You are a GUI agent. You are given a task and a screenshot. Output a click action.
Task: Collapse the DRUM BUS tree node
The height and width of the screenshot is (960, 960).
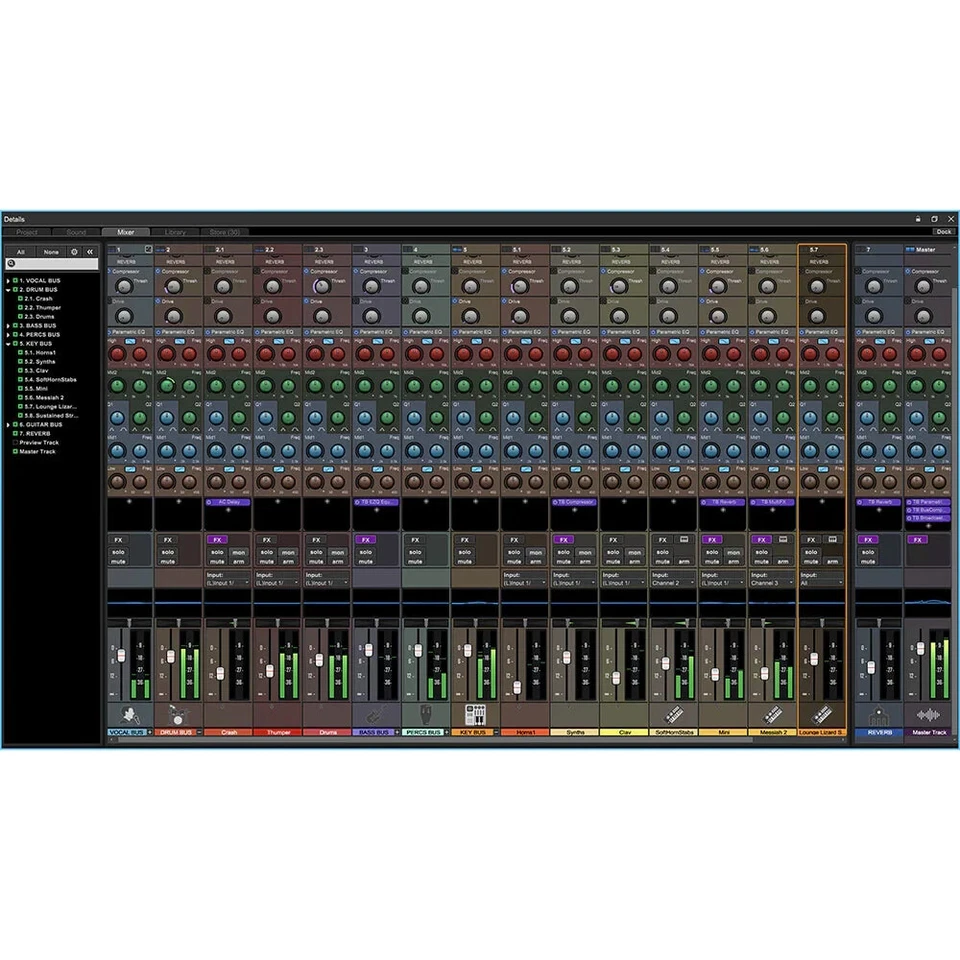click(x=8, y=288)
